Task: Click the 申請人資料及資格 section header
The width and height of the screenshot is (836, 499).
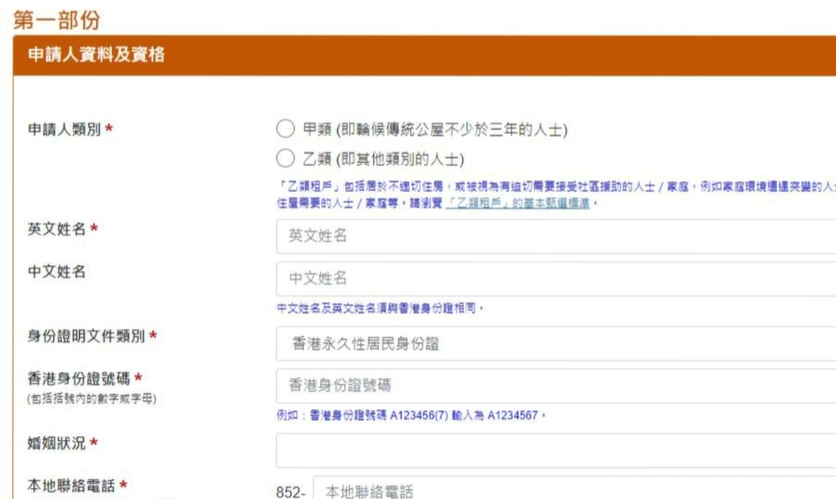Action: [95, 56]
